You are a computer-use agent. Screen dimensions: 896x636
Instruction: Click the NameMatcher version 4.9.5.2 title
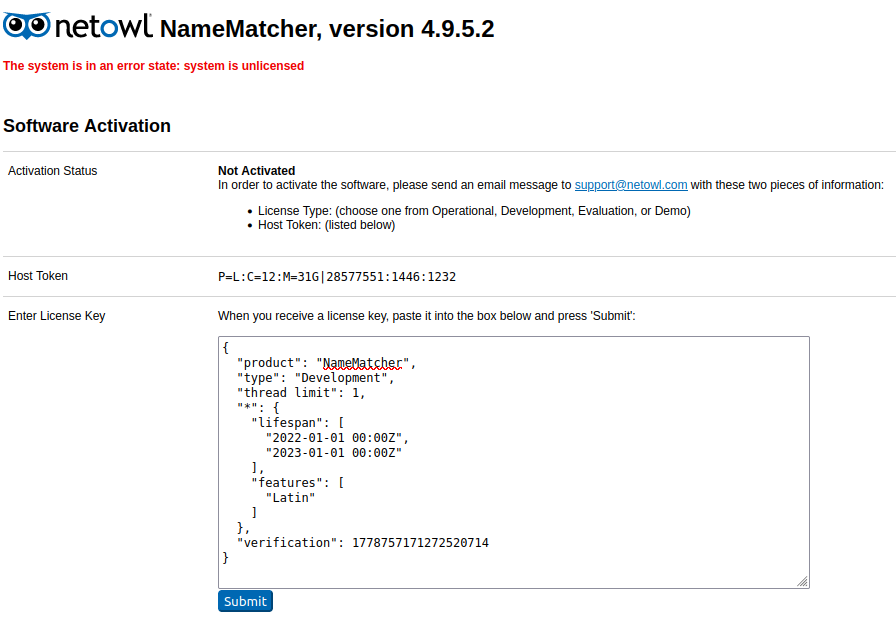[x=327, y=29]
